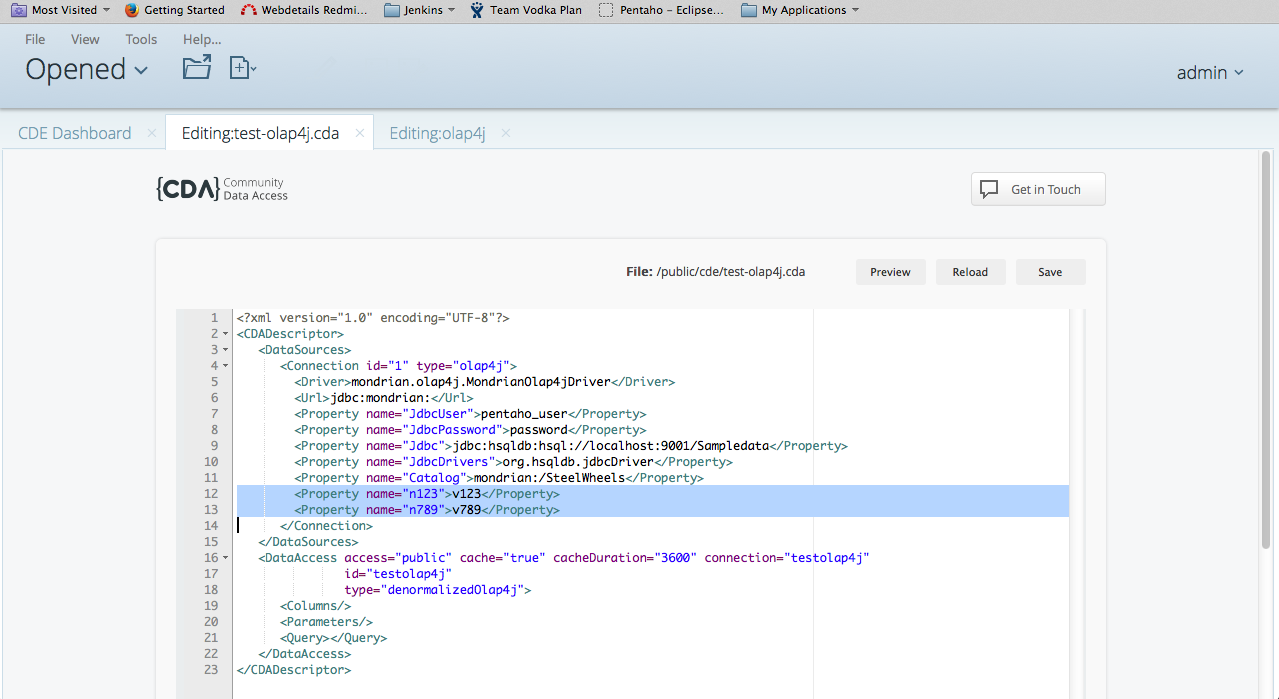Close the Editing:olap4j tab

pyautogui.click(x=505, y=133)
